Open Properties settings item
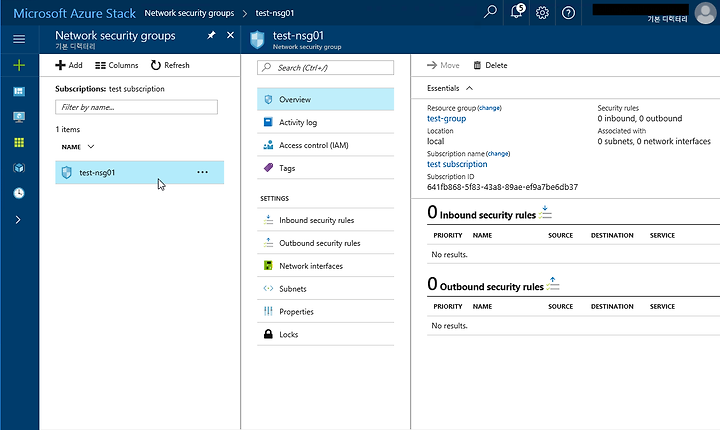 point(326,311)
